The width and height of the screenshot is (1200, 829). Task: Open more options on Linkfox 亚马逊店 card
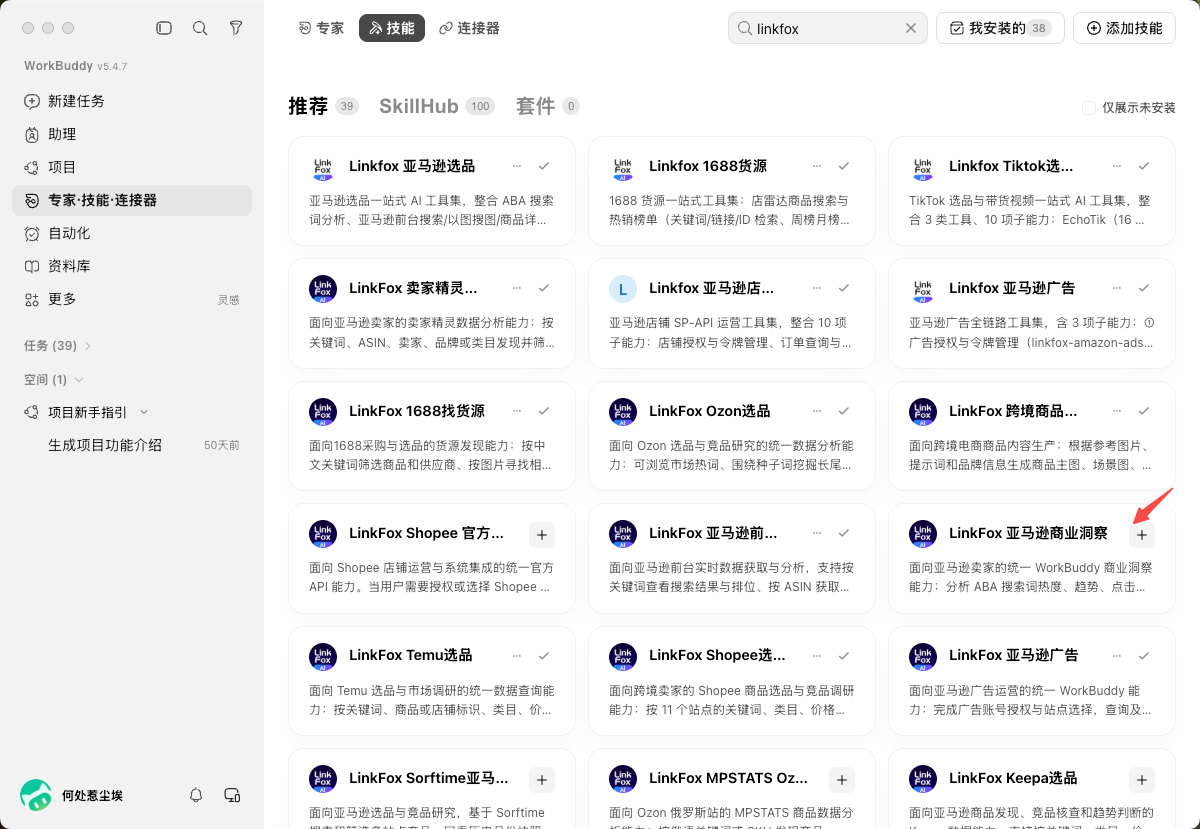817,288
